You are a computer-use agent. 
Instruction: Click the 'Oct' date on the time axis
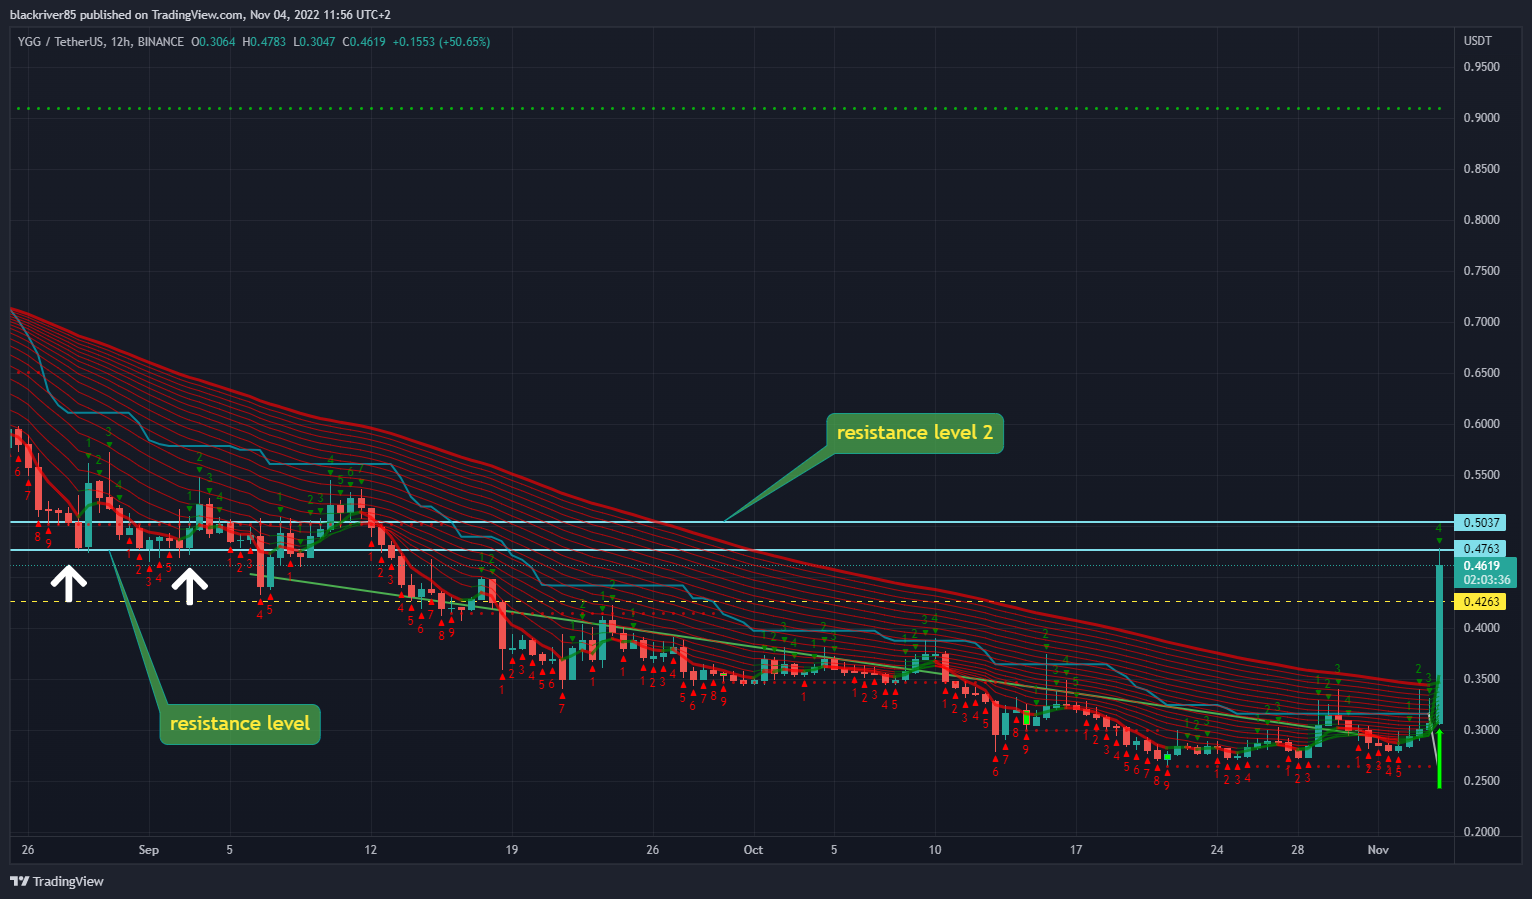[x=753, y=850]
